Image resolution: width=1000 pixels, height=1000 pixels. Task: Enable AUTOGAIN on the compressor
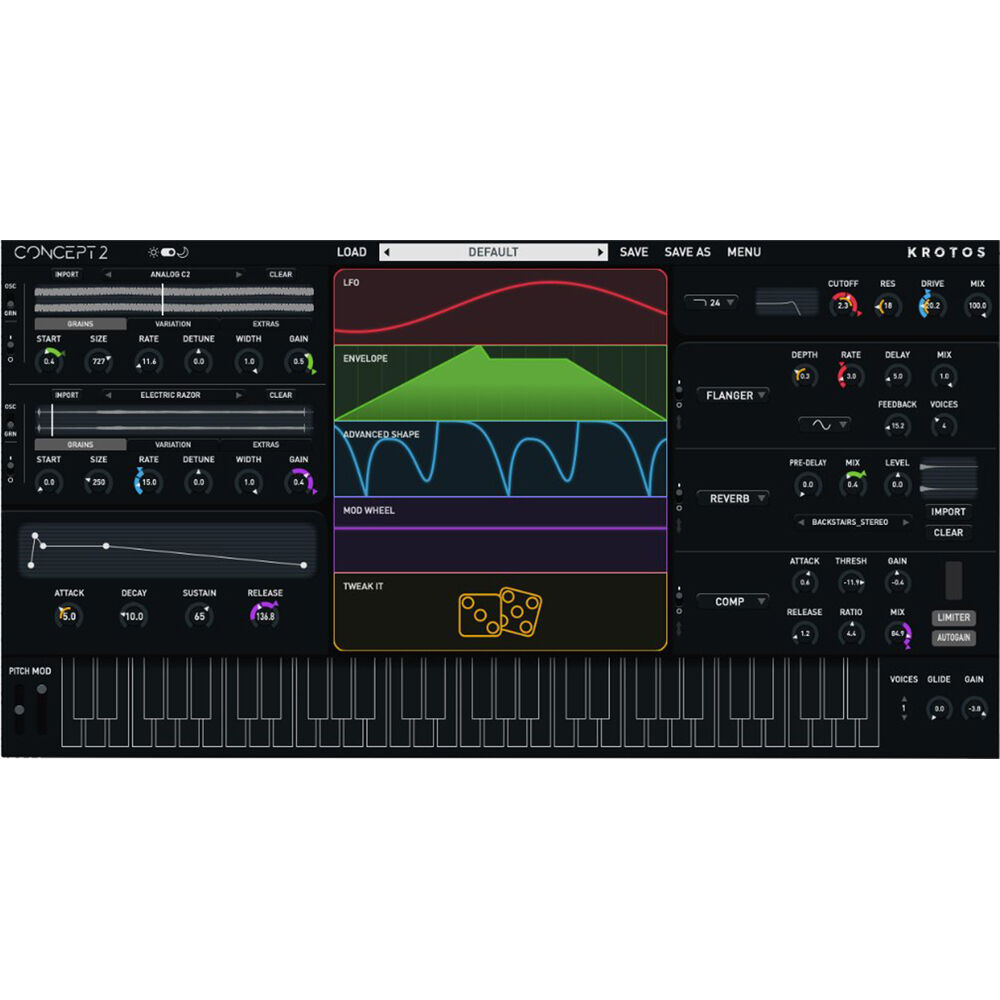[953, 638]
